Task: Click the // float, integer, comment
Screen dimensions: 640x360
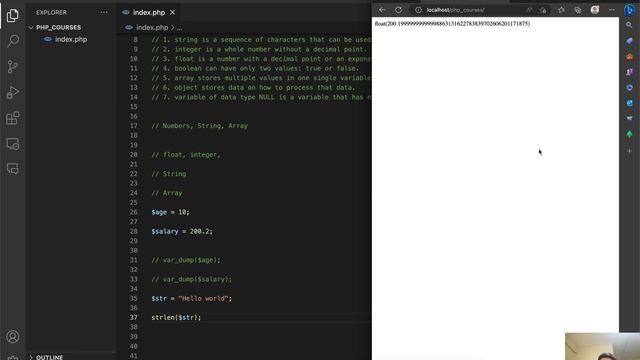Action: tap(186, 155)
